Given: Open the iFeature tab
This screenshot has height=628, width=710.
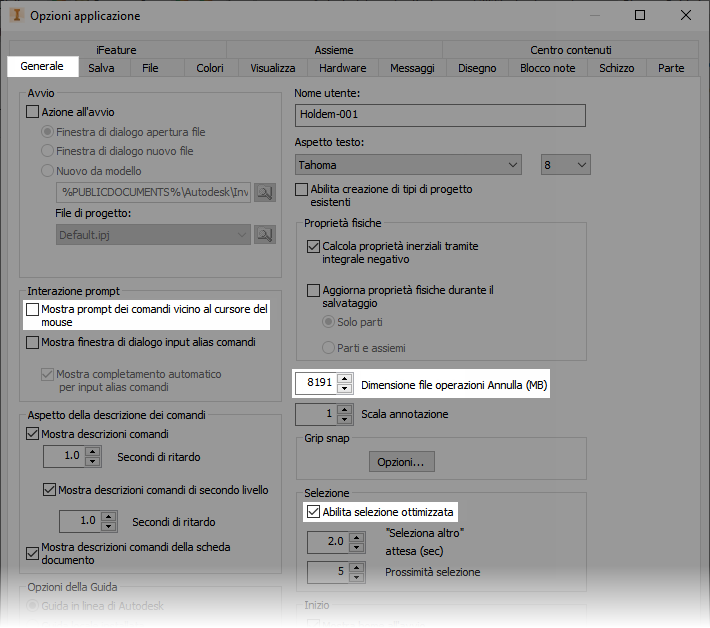Looking at the screenshot, I should pyautogui.click(x=116, y=50).
